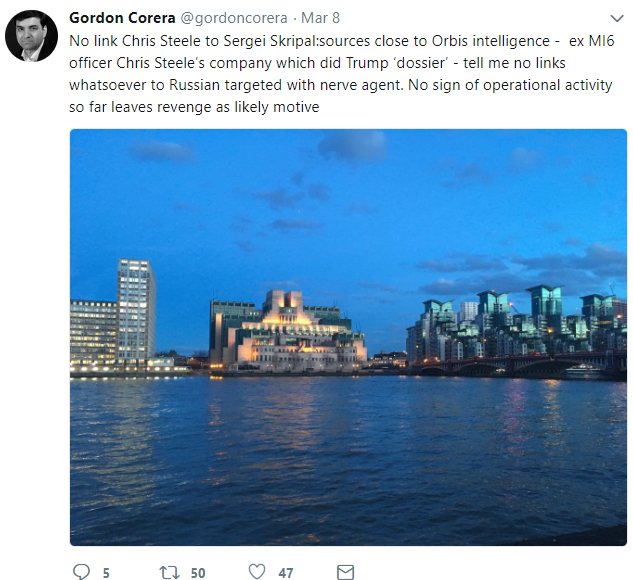
Task: Send tweet via the envelope message icon
Action: (346, 572)
